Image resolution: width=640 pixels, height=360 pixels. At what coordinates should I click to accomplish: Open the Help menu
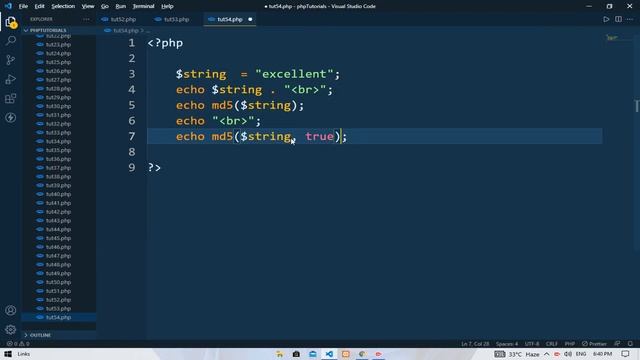[167, 6]
